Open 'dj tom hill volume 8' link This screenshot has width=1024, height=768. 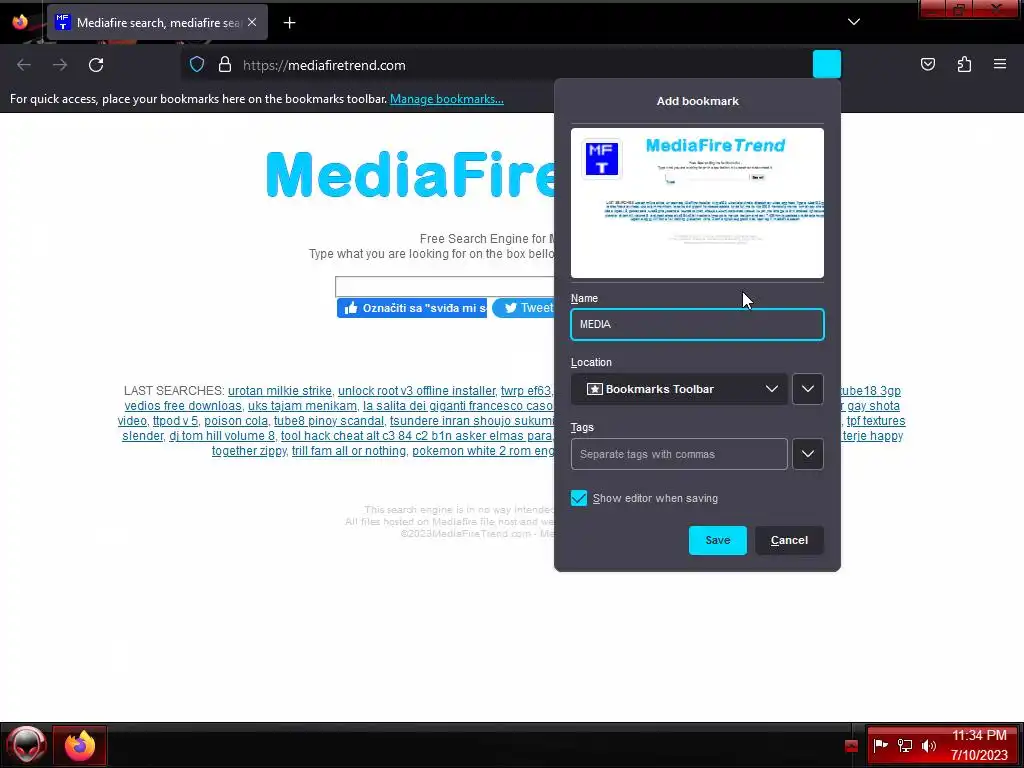(x=222, y=436)
